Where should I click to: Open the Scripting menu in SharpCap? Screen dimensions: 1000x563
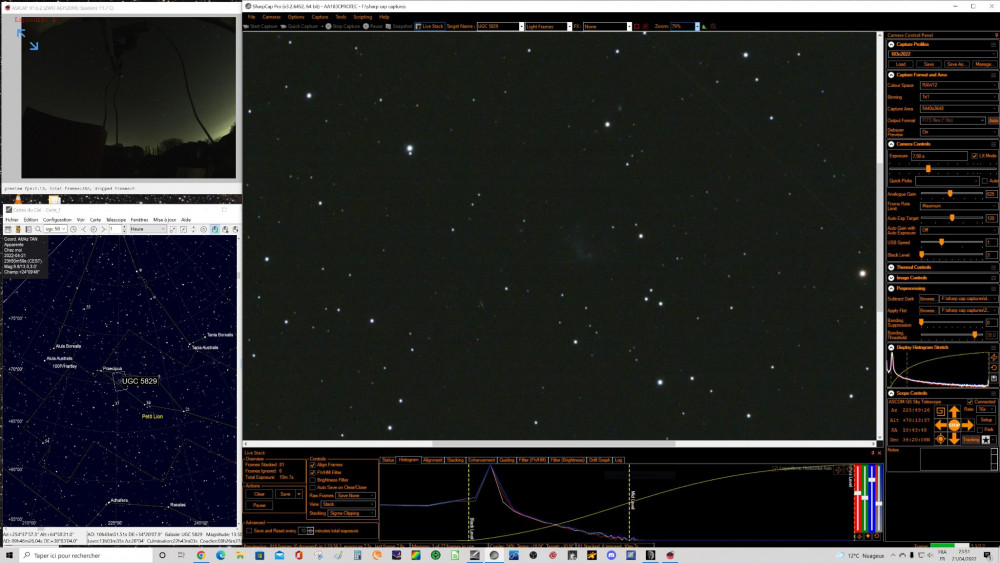pyautogui.click(x=362, y=17)
